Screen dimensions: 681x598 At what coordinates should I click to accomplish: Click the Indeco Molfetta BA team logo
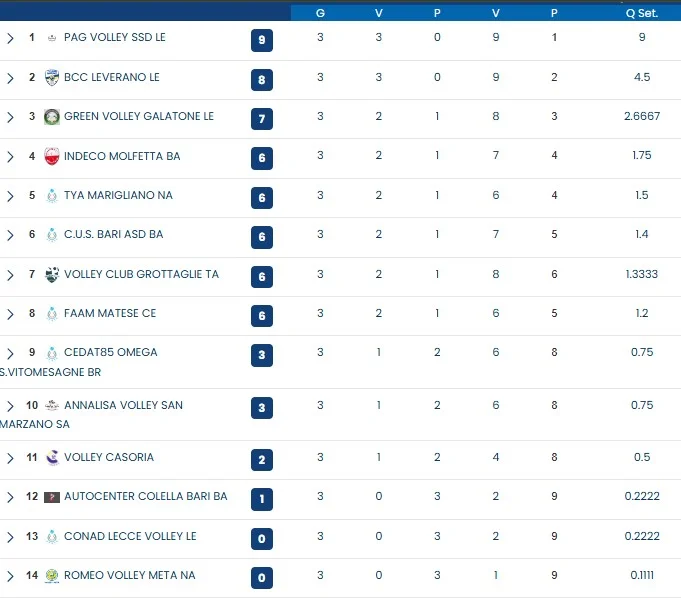52,156
